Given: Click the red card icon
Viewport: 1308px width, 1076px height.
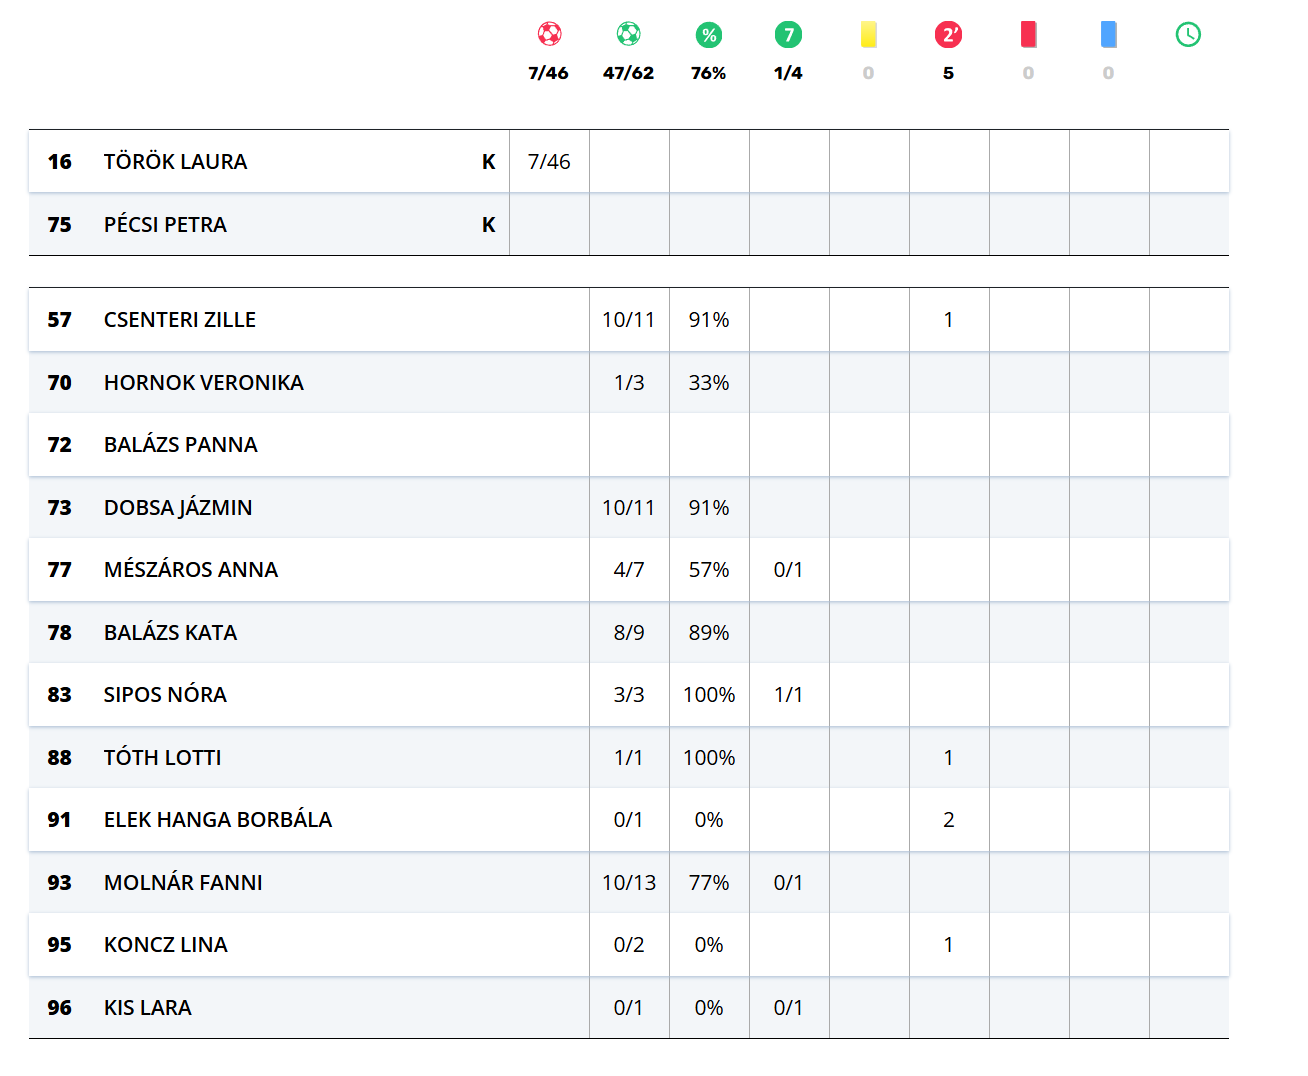Looking at the screenshot, I should pyautogui.click(x=1028, y=35).
